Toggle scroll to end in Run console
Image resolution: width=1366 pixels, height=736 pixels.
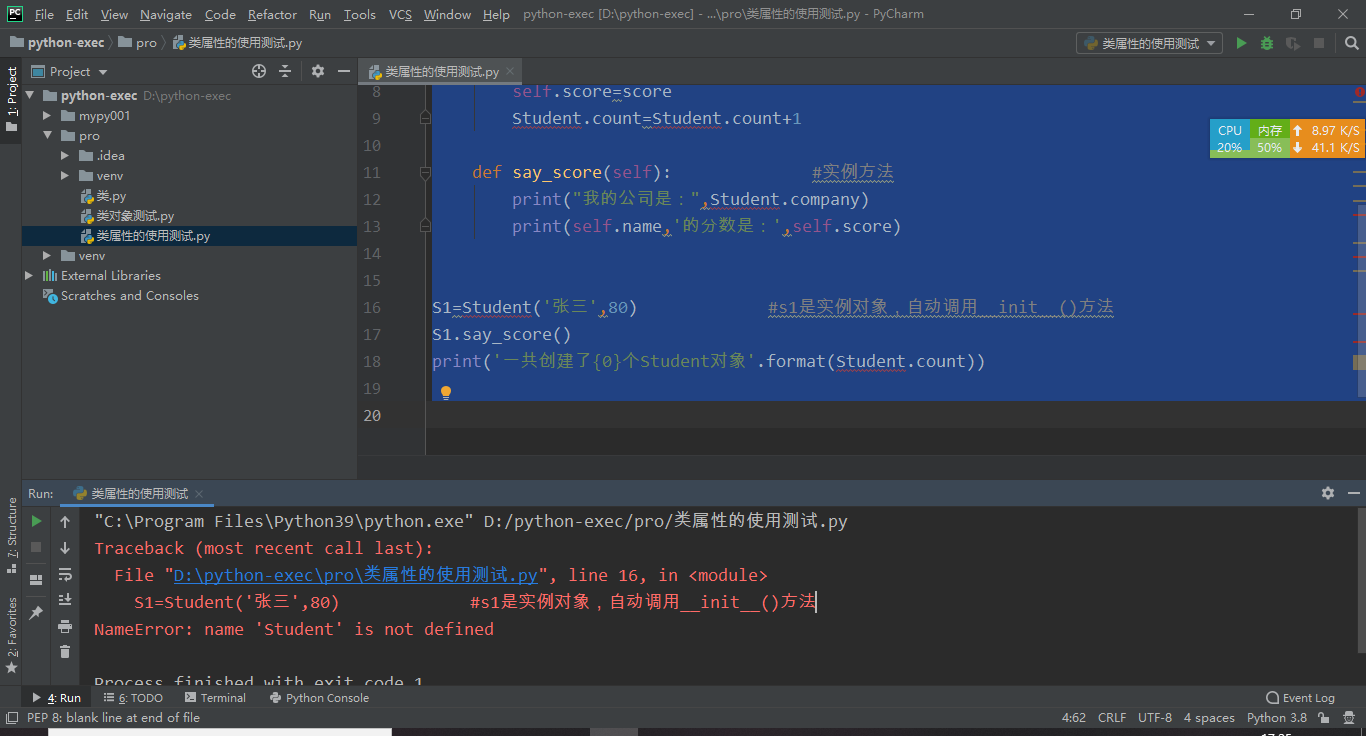point(65,600)
